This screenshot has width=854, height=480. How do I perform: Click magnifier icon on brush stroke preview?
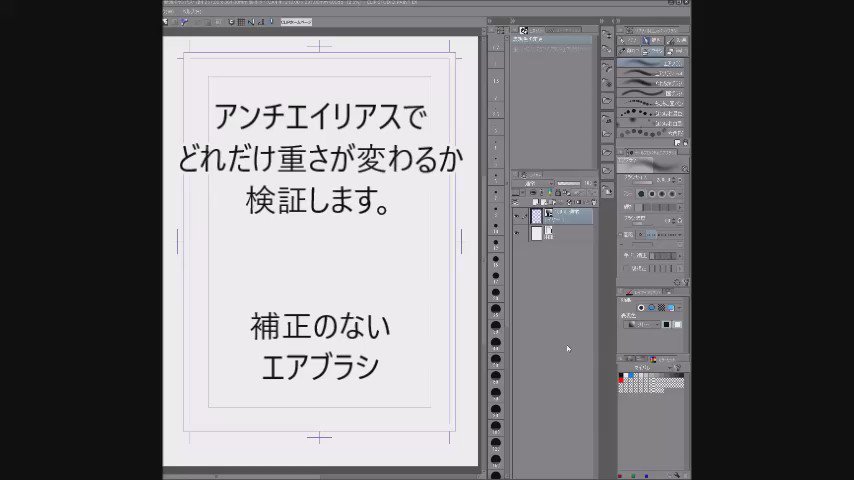pos(685,169)
